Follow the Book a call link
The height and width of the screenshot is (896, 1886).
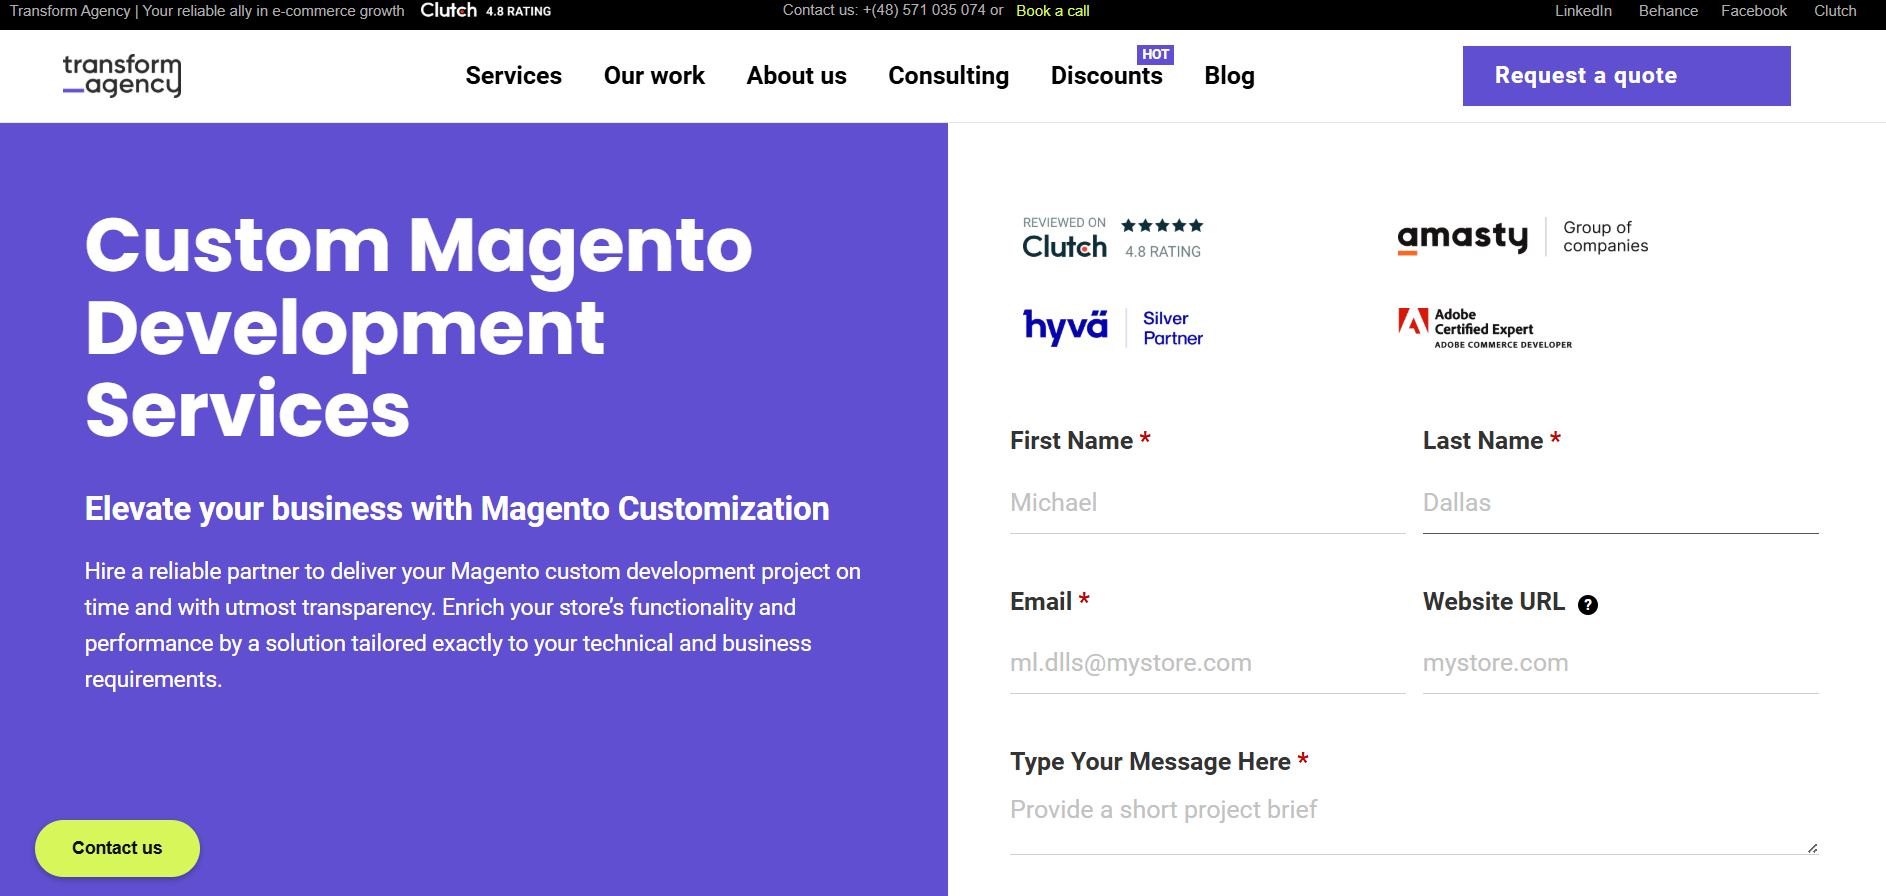1052,11
